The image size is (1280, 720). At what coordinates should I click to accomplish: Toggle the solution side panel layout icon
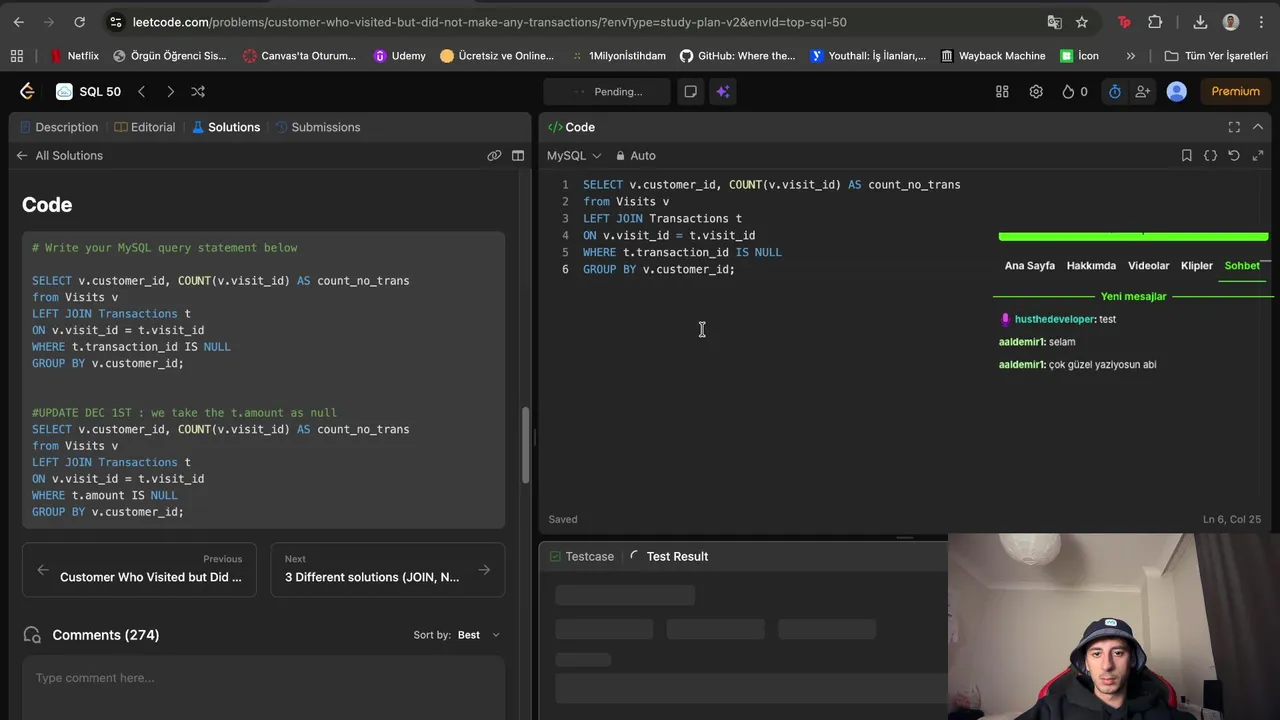click(x=518, y=155)
